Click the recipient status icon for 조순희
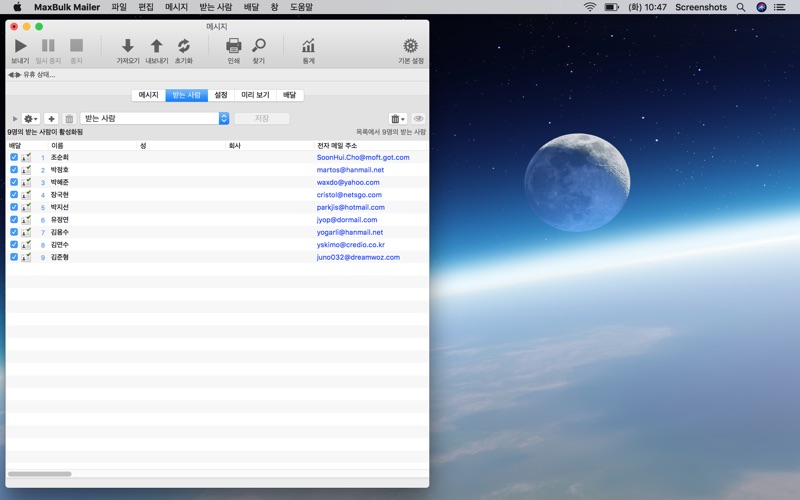This screenshot has width=800, height=500. tap(26, 157)
